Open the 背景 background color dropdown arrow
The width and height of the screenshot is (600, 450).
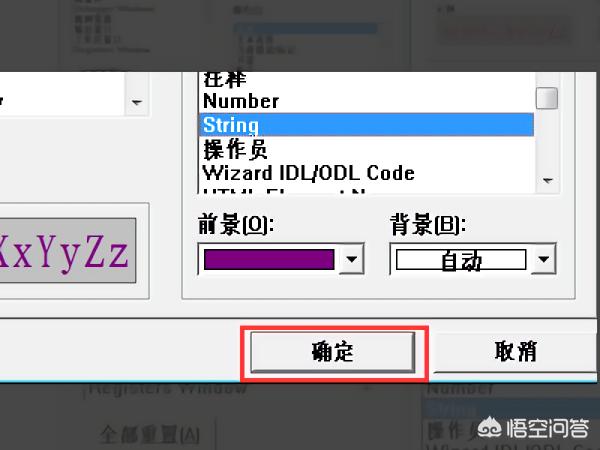[x=543, y=260]
